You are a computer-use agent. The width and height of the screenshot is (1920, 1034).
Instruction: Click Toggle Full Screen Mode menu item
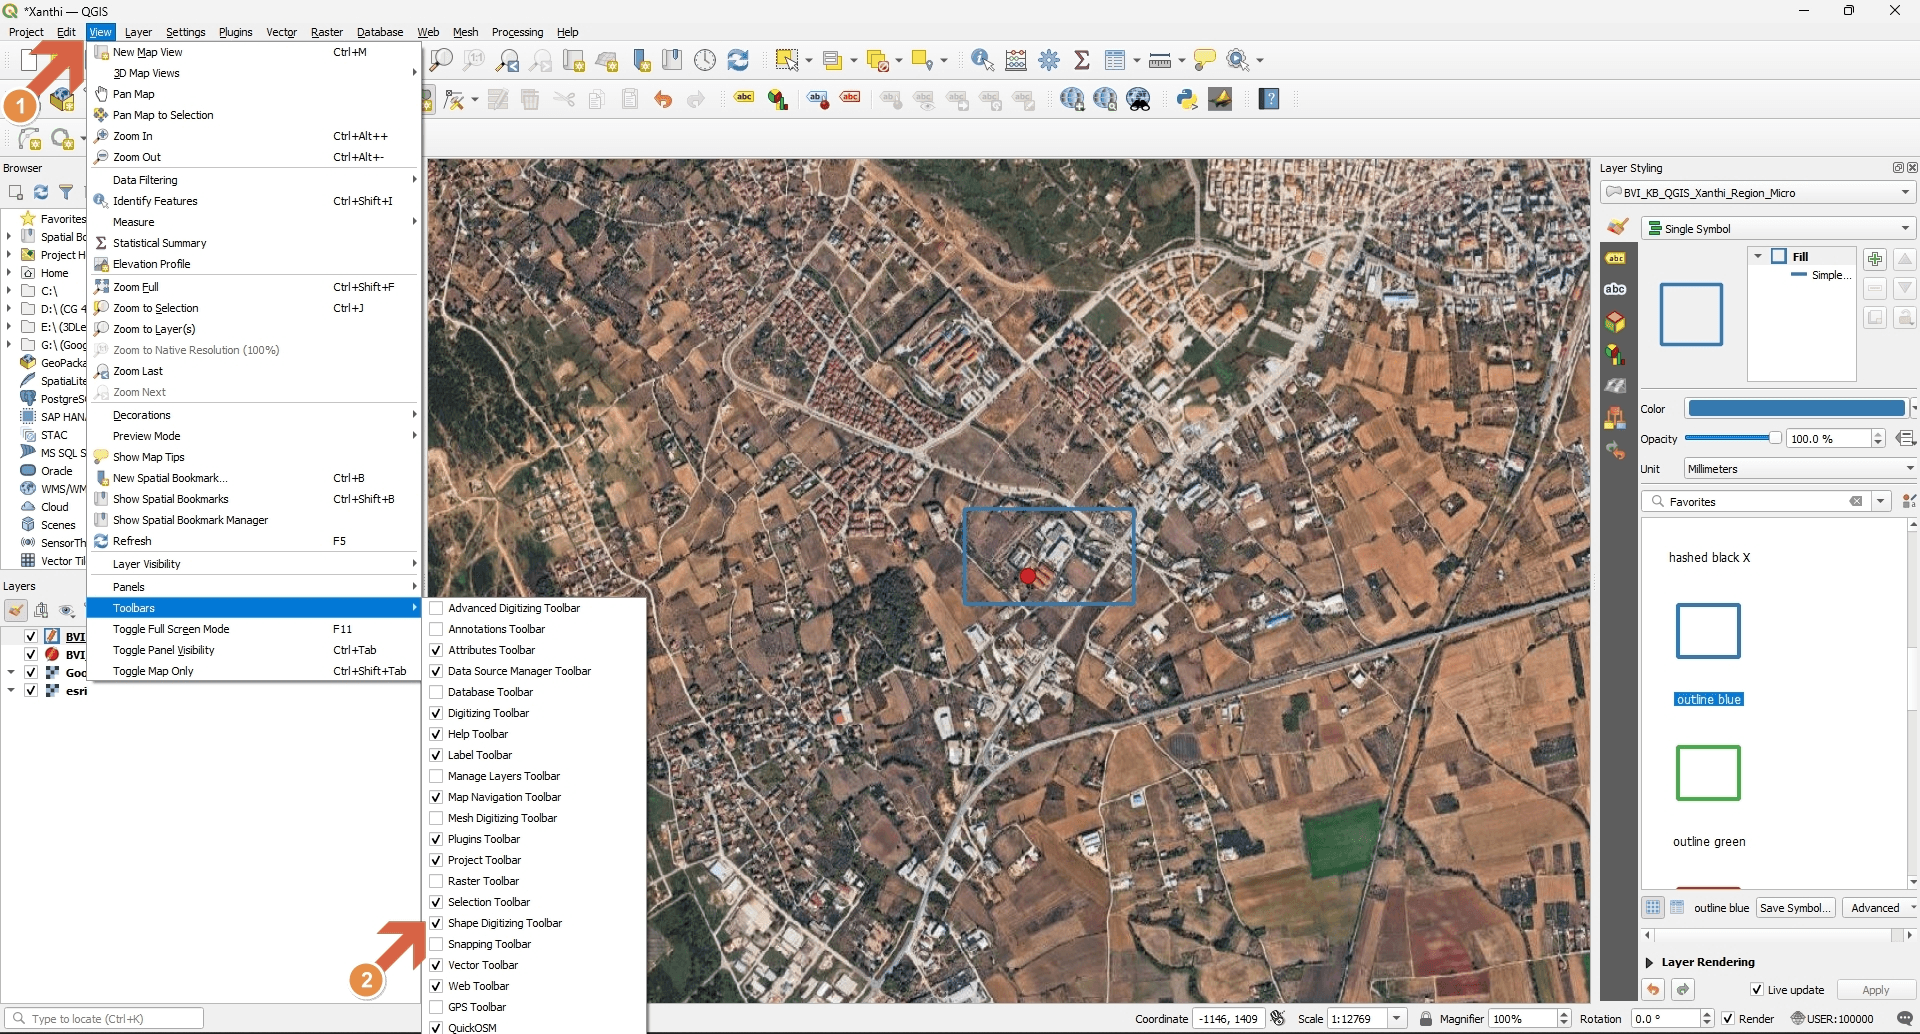254,629
